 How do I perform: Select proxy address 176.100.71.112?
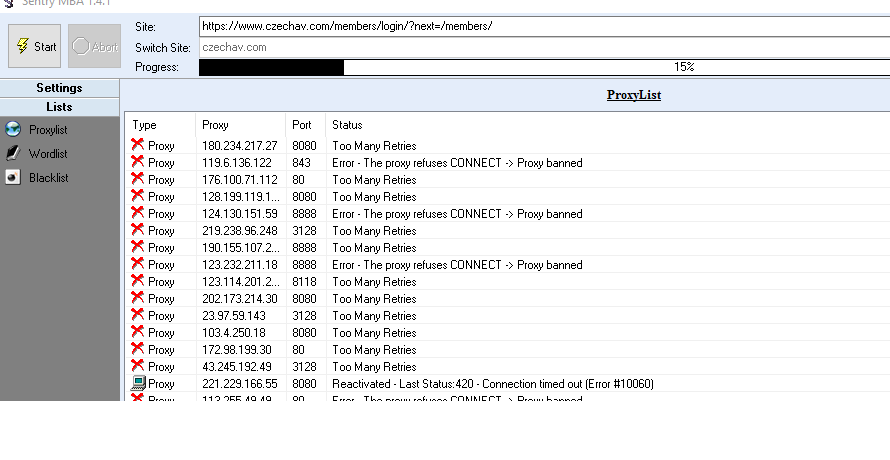(240, 180)
